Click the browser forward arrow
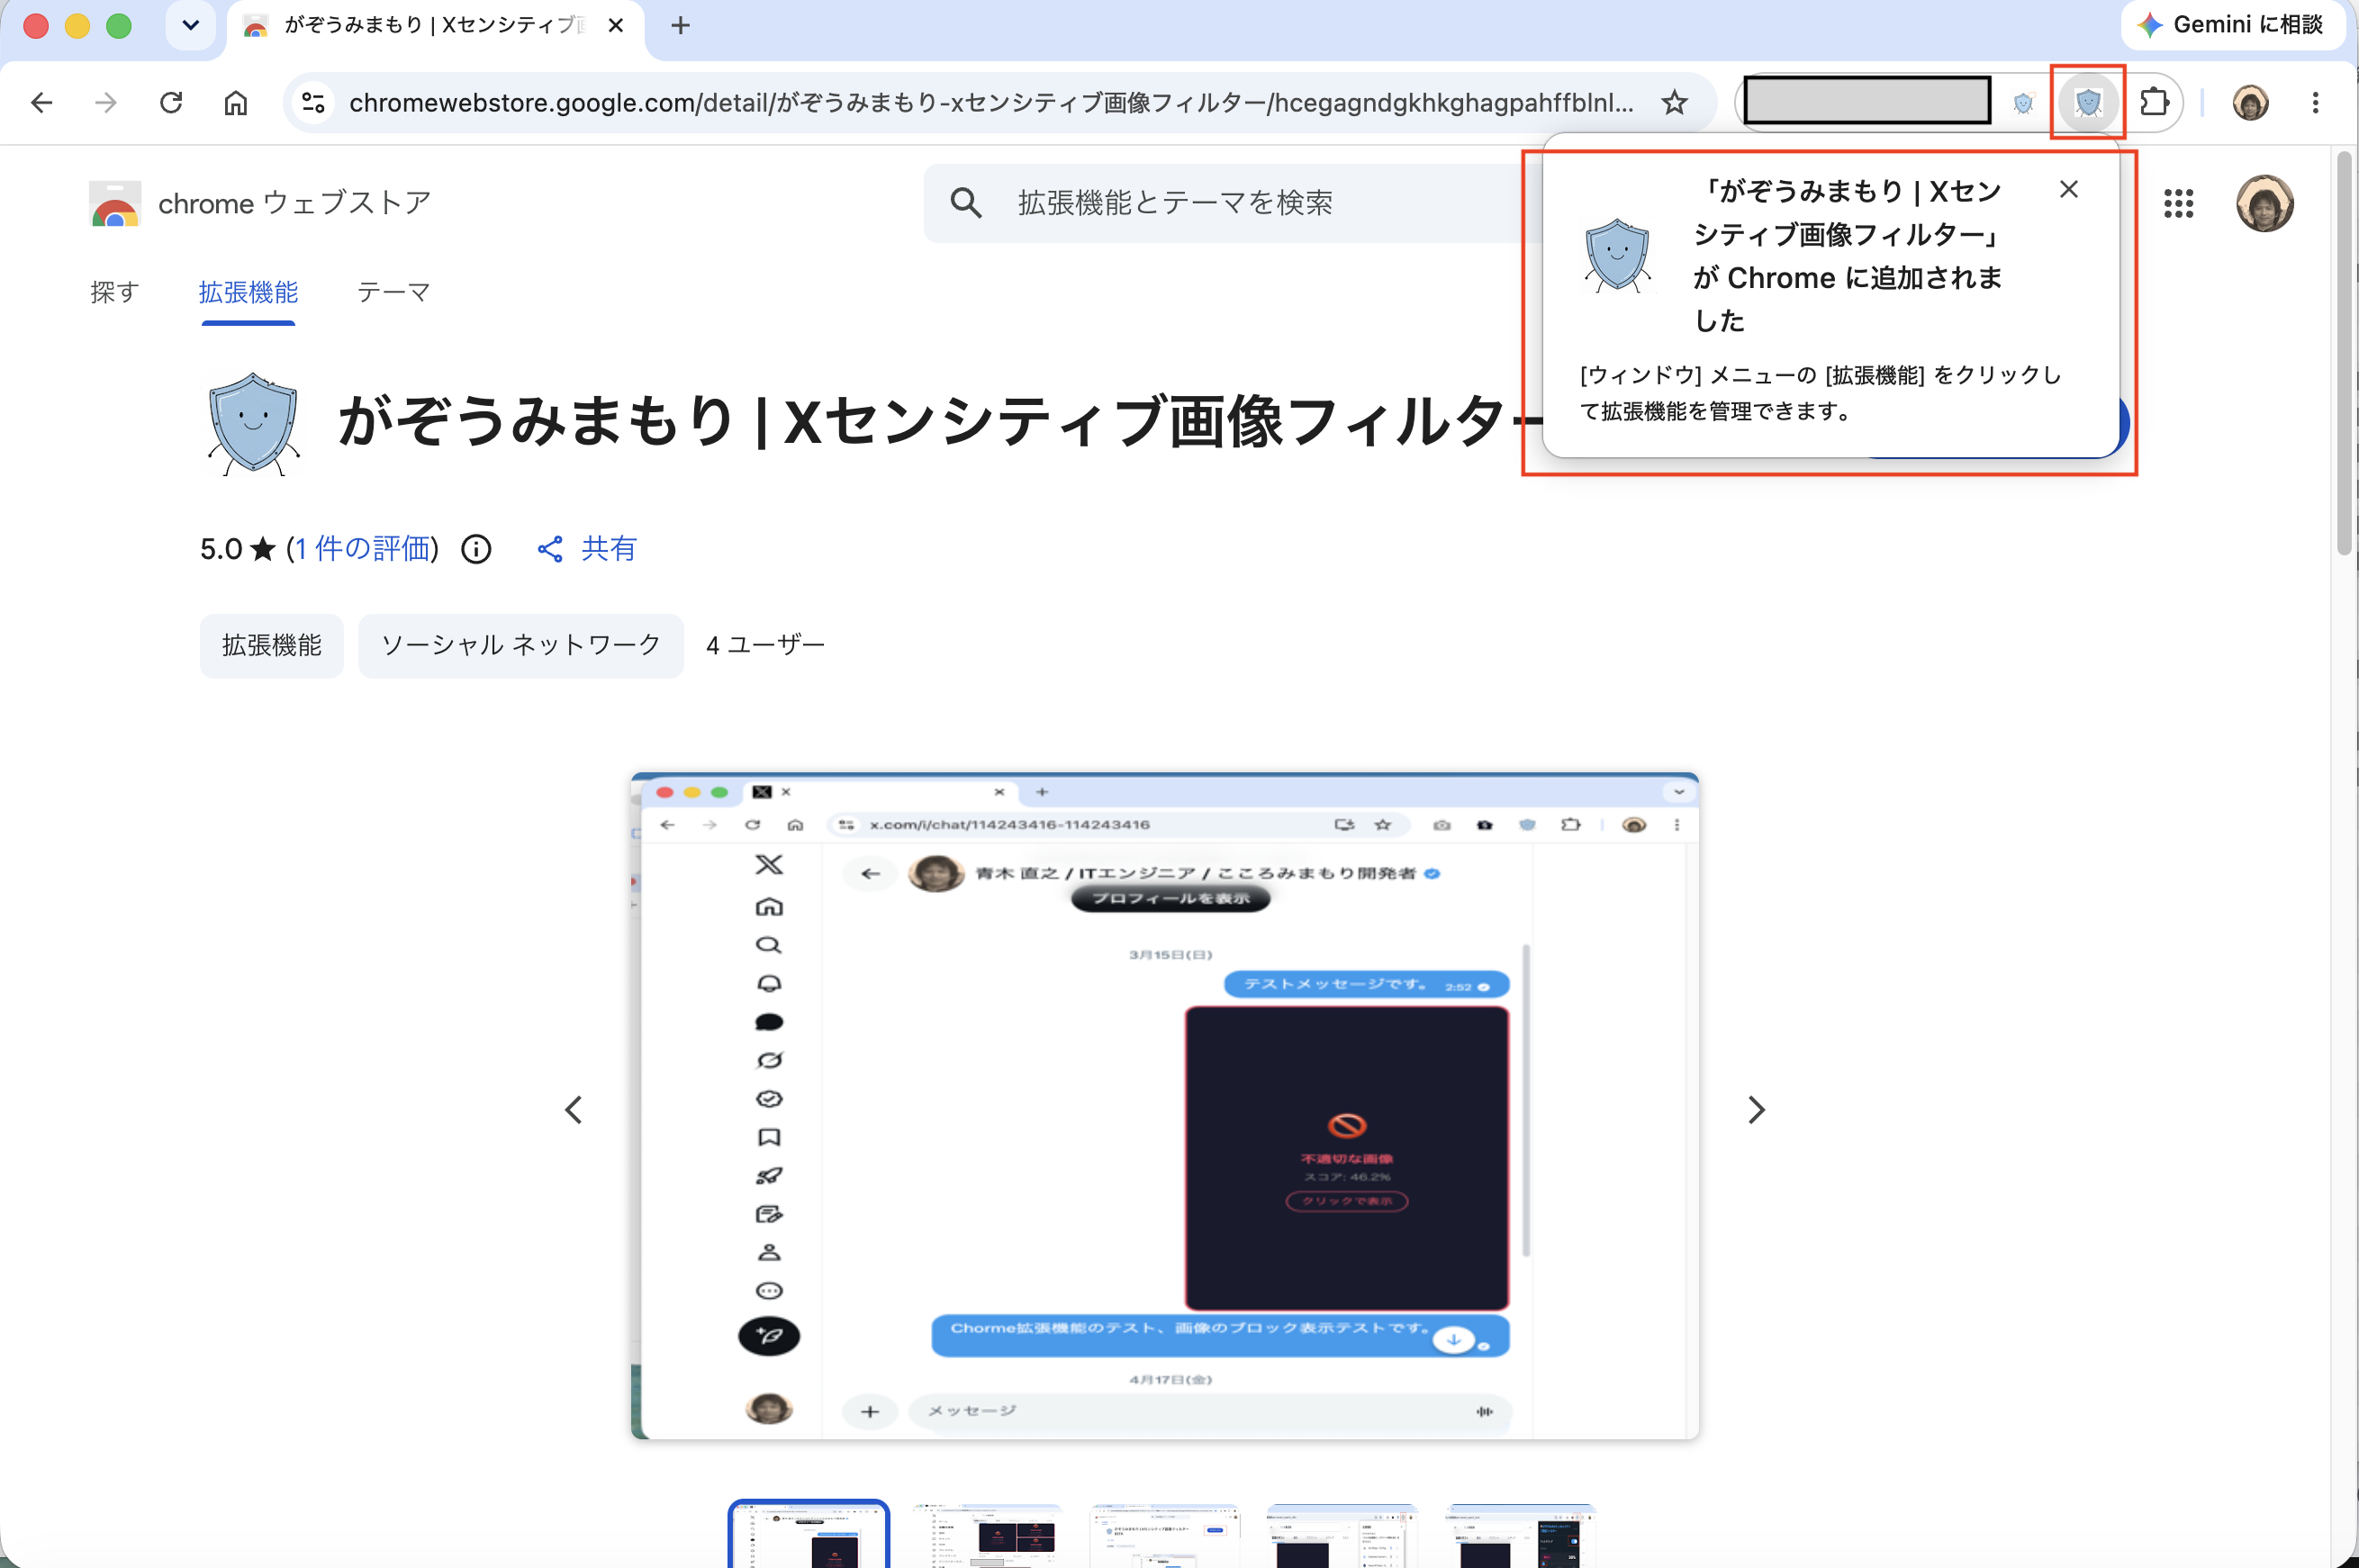2359x1568 pixels. 106,102
